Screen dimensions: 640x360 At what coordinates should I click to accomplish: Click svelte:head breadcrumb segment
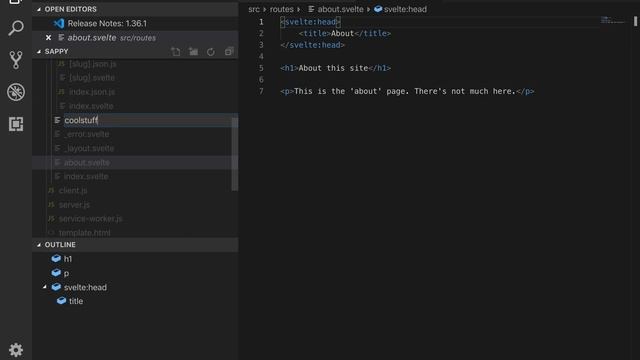pos(405,9)
